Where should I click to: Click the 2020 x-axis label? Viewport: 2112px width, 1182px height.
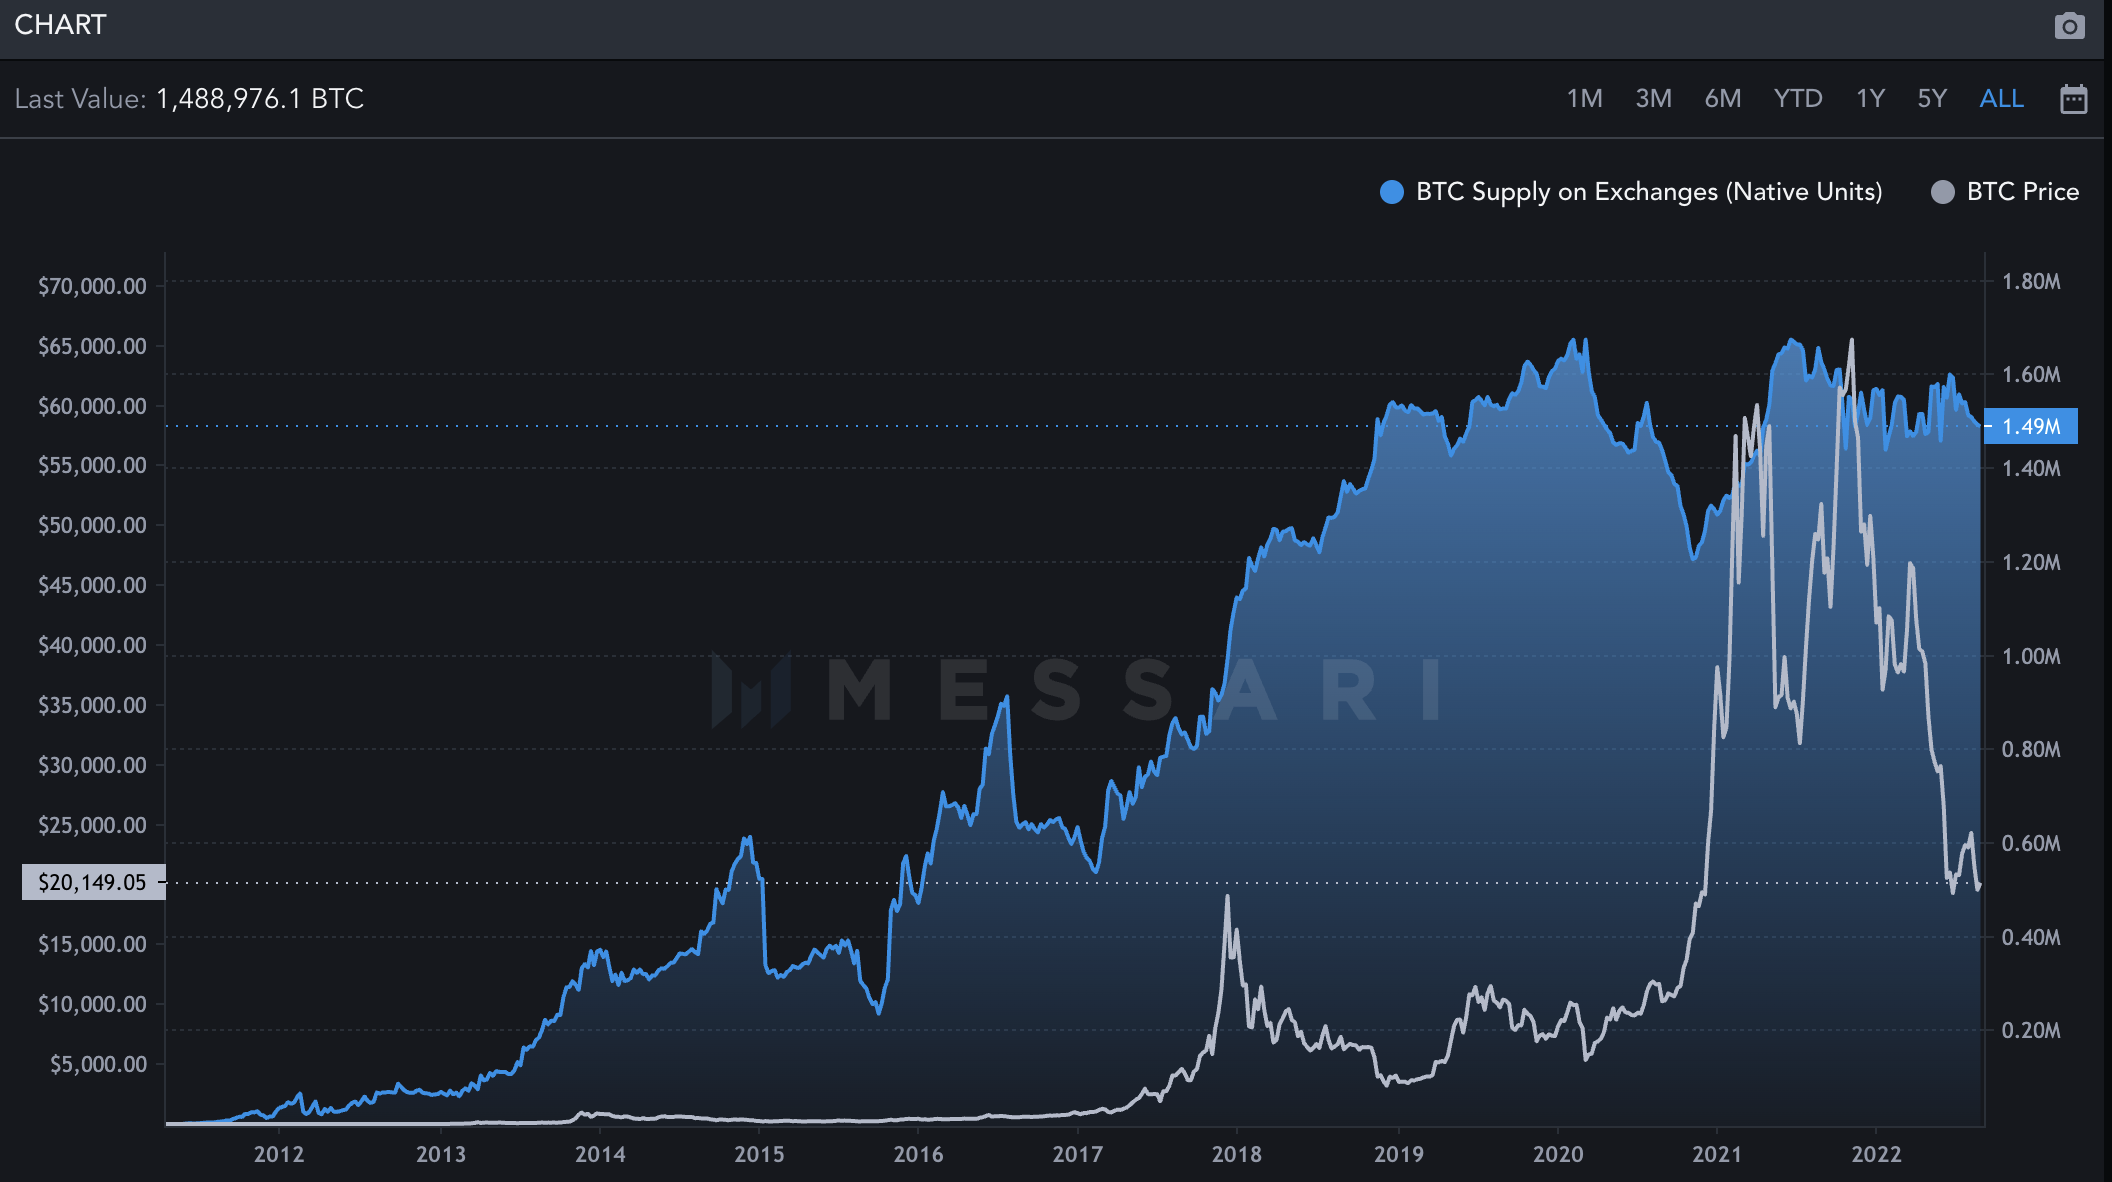click(x=1558, y=1154)
